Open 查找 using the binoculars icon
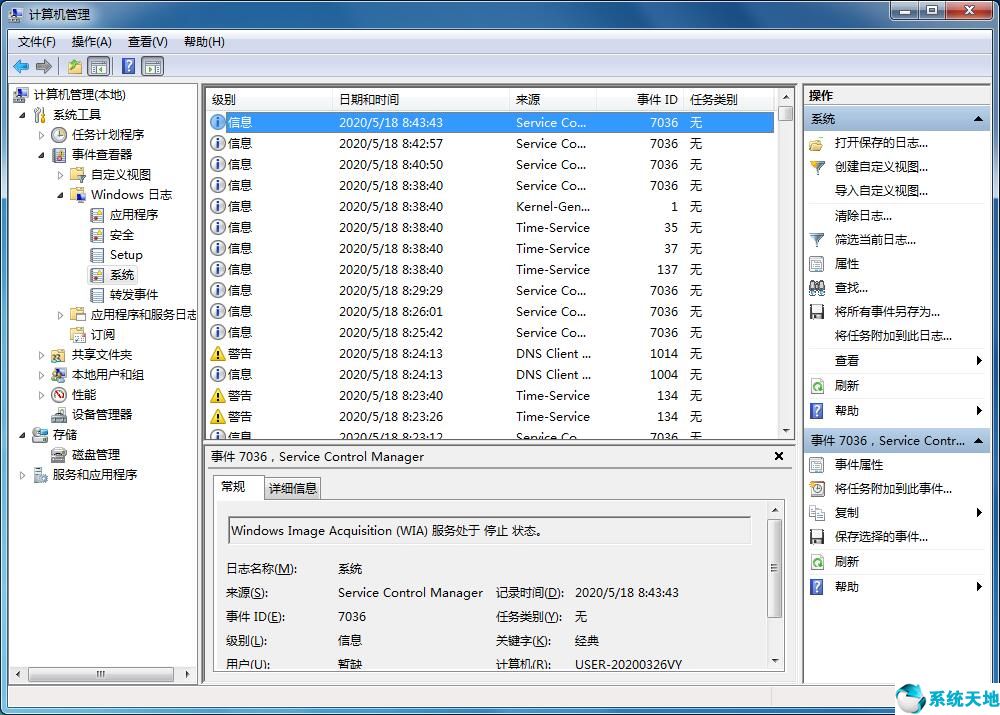 818,287
